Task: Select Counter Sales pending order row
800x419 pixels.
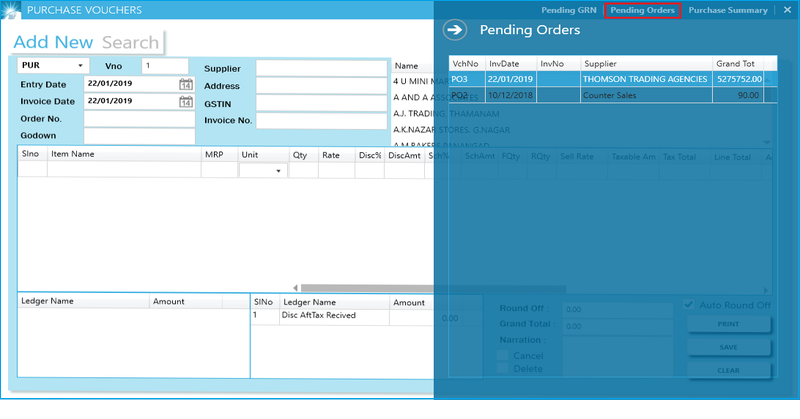Action: tap(613, 95)
